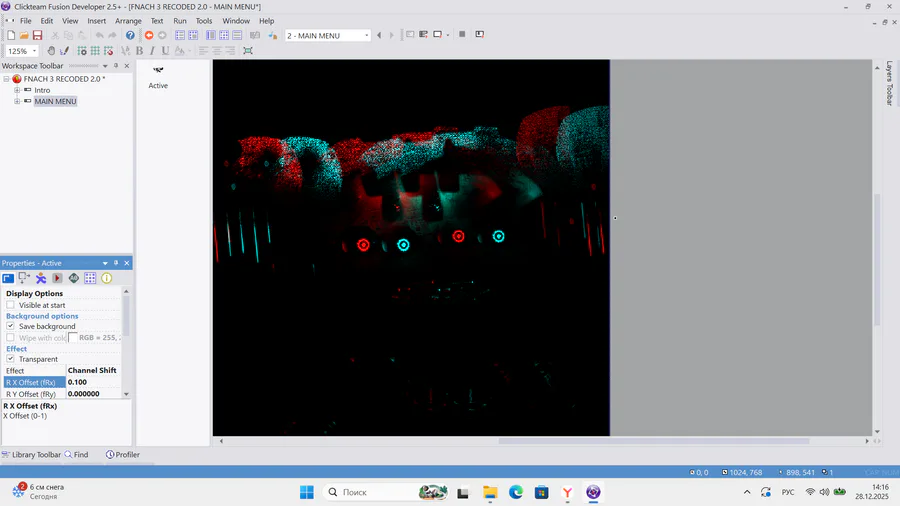
Task: Open the Tools menu
Action: pyautogui.click(x=204, y=21)
